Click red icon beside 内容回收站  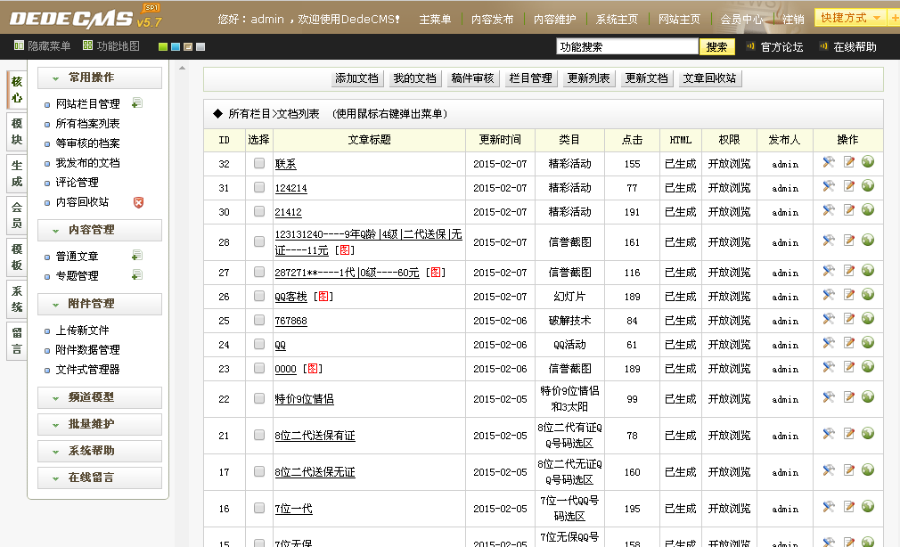(x=138, y=202)
